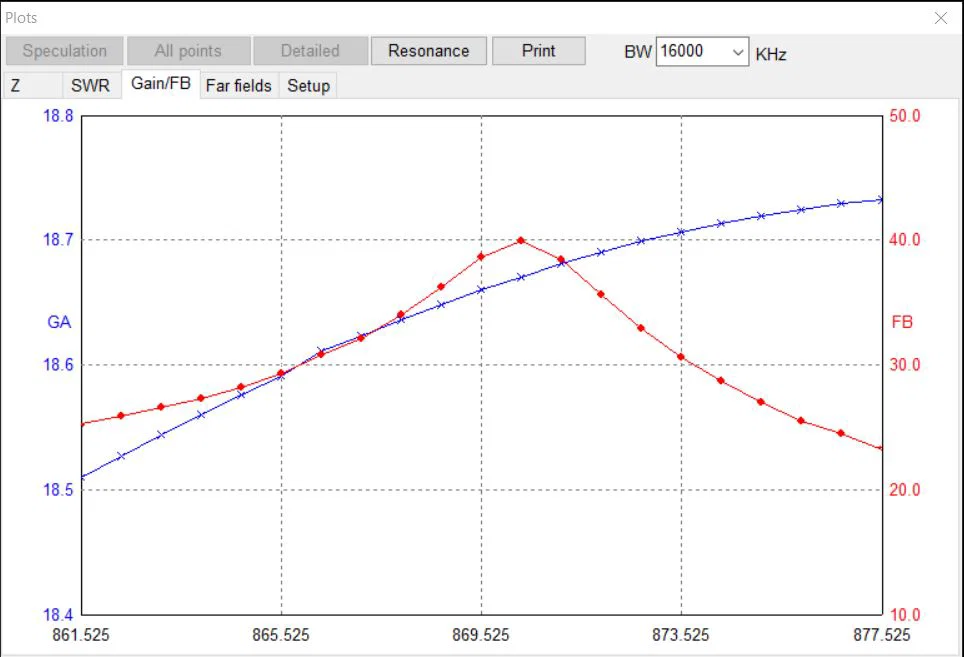This screenshot has height=657, width=964.
Task: Click the 877.525 frequency axis label
Action: click(882, 635)
